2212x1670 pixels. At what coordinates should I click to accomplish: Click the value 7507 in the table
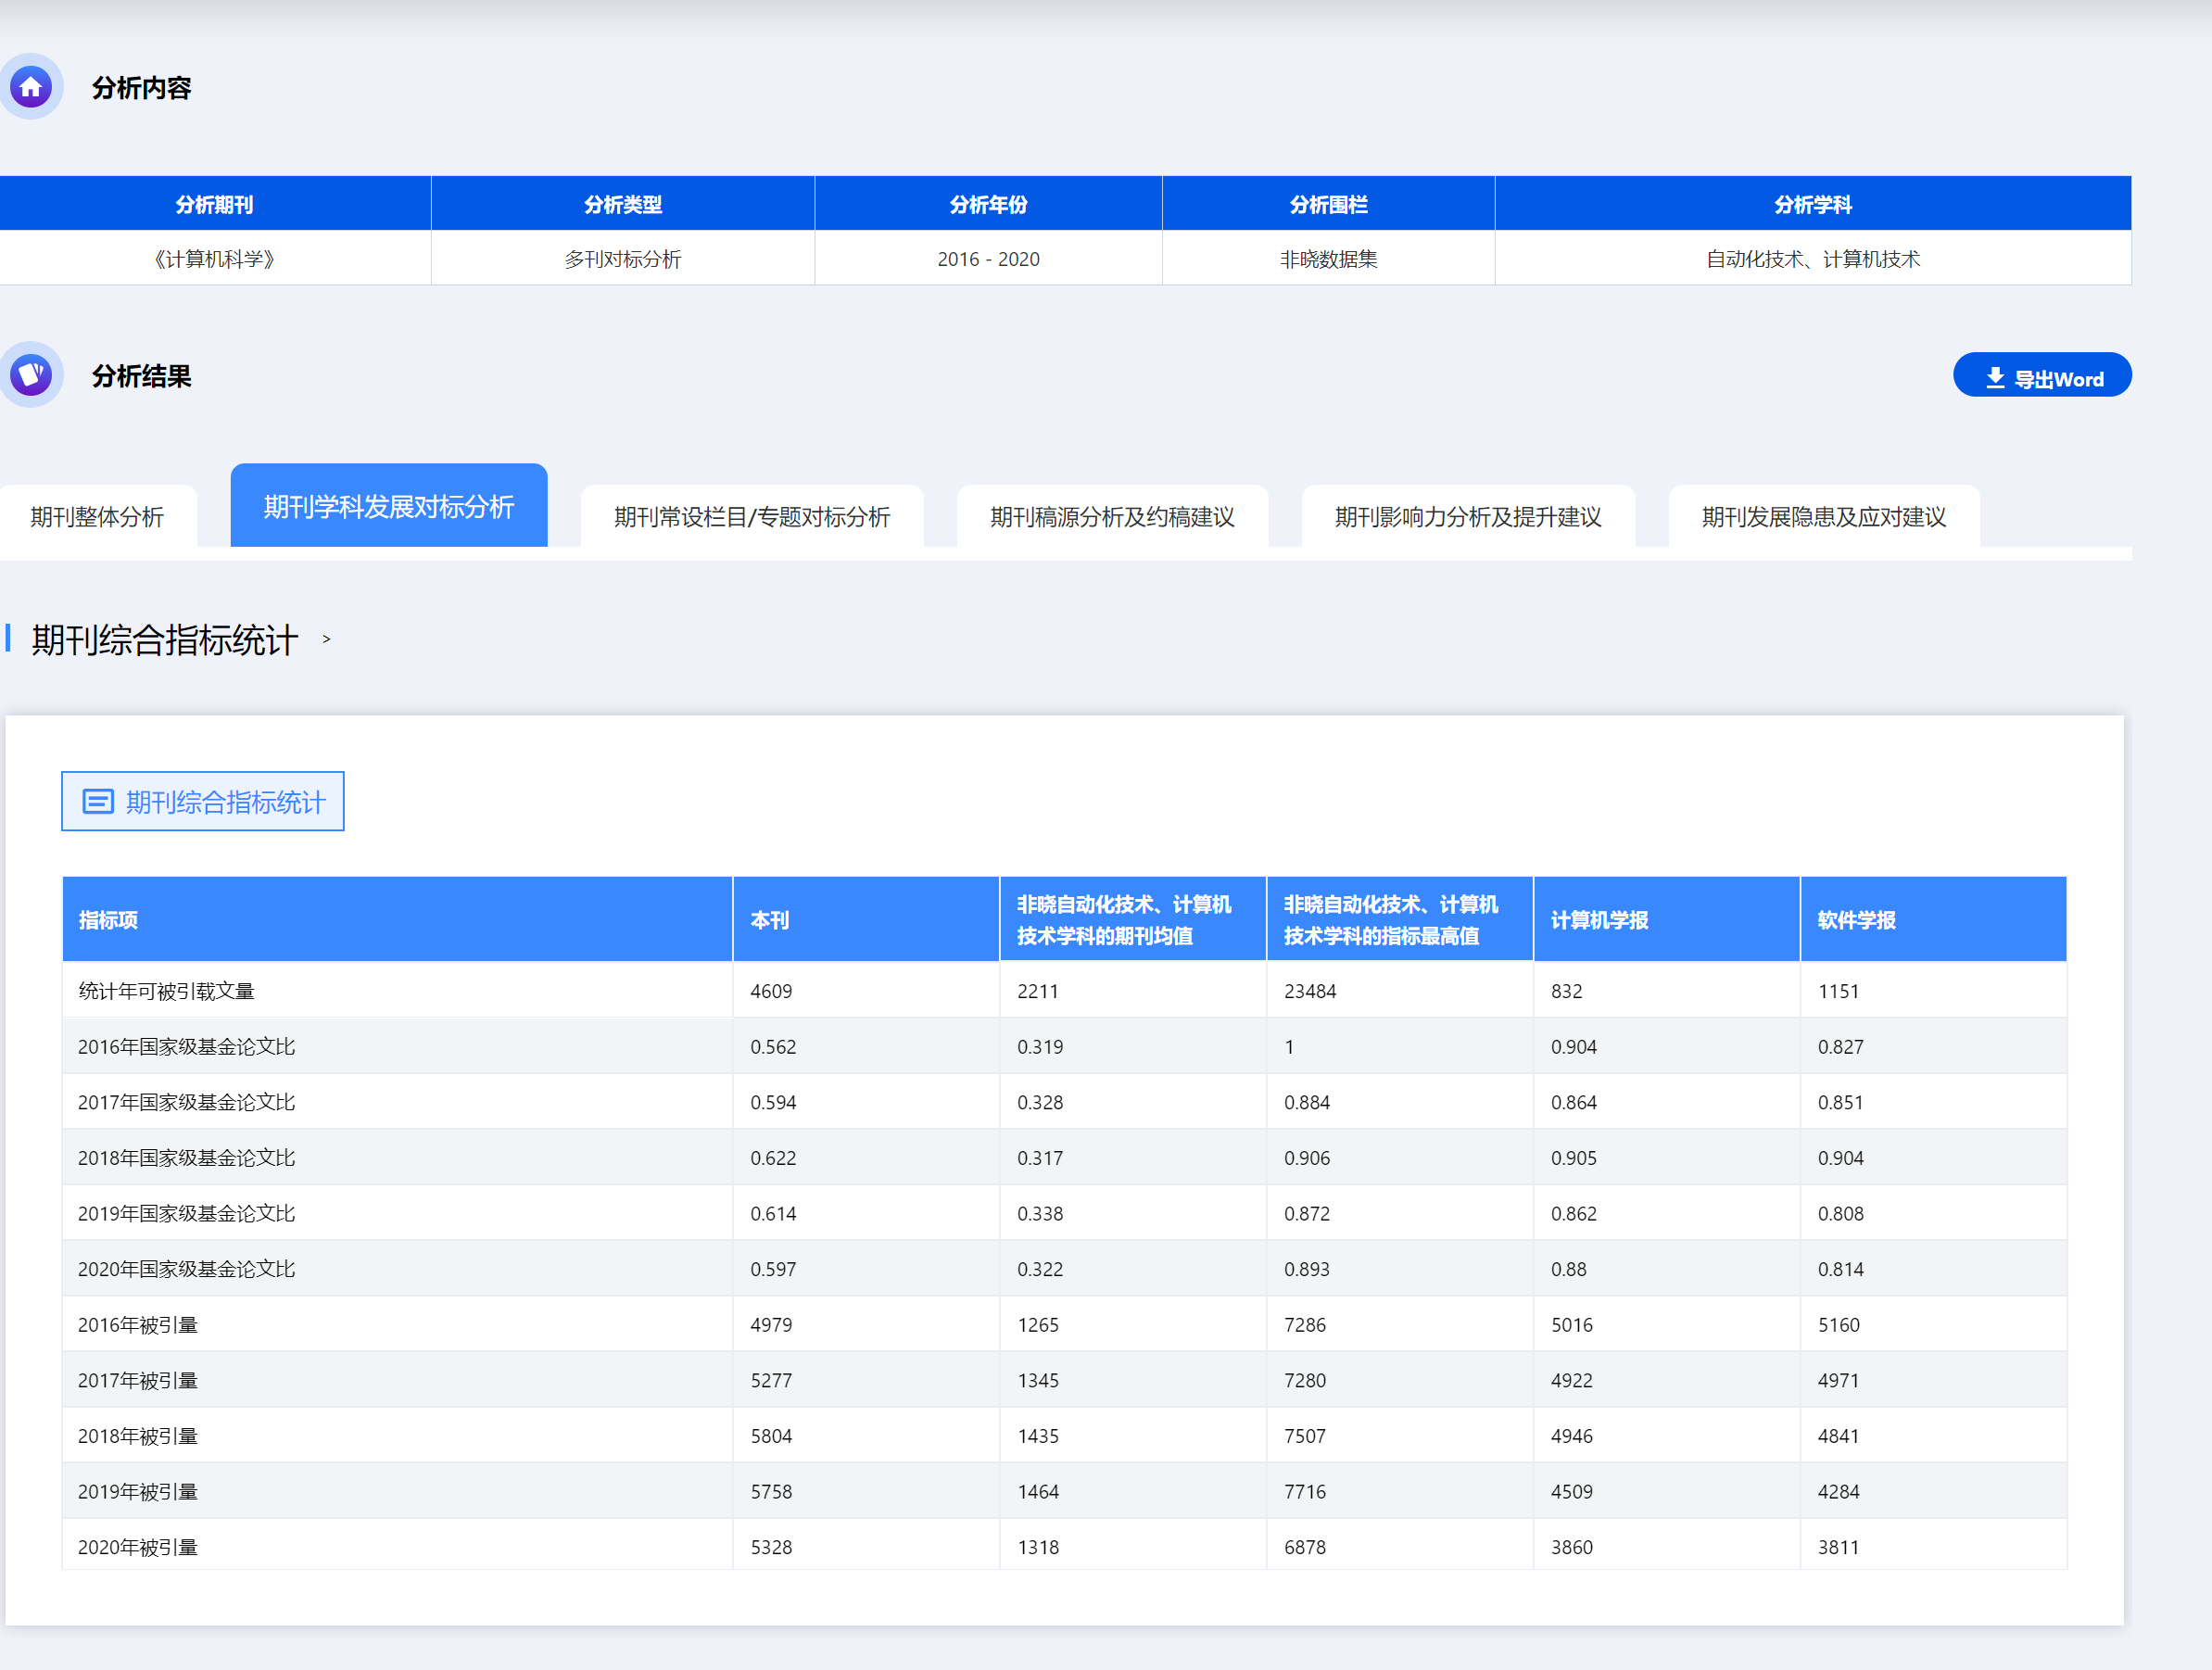(1305, 1436)
